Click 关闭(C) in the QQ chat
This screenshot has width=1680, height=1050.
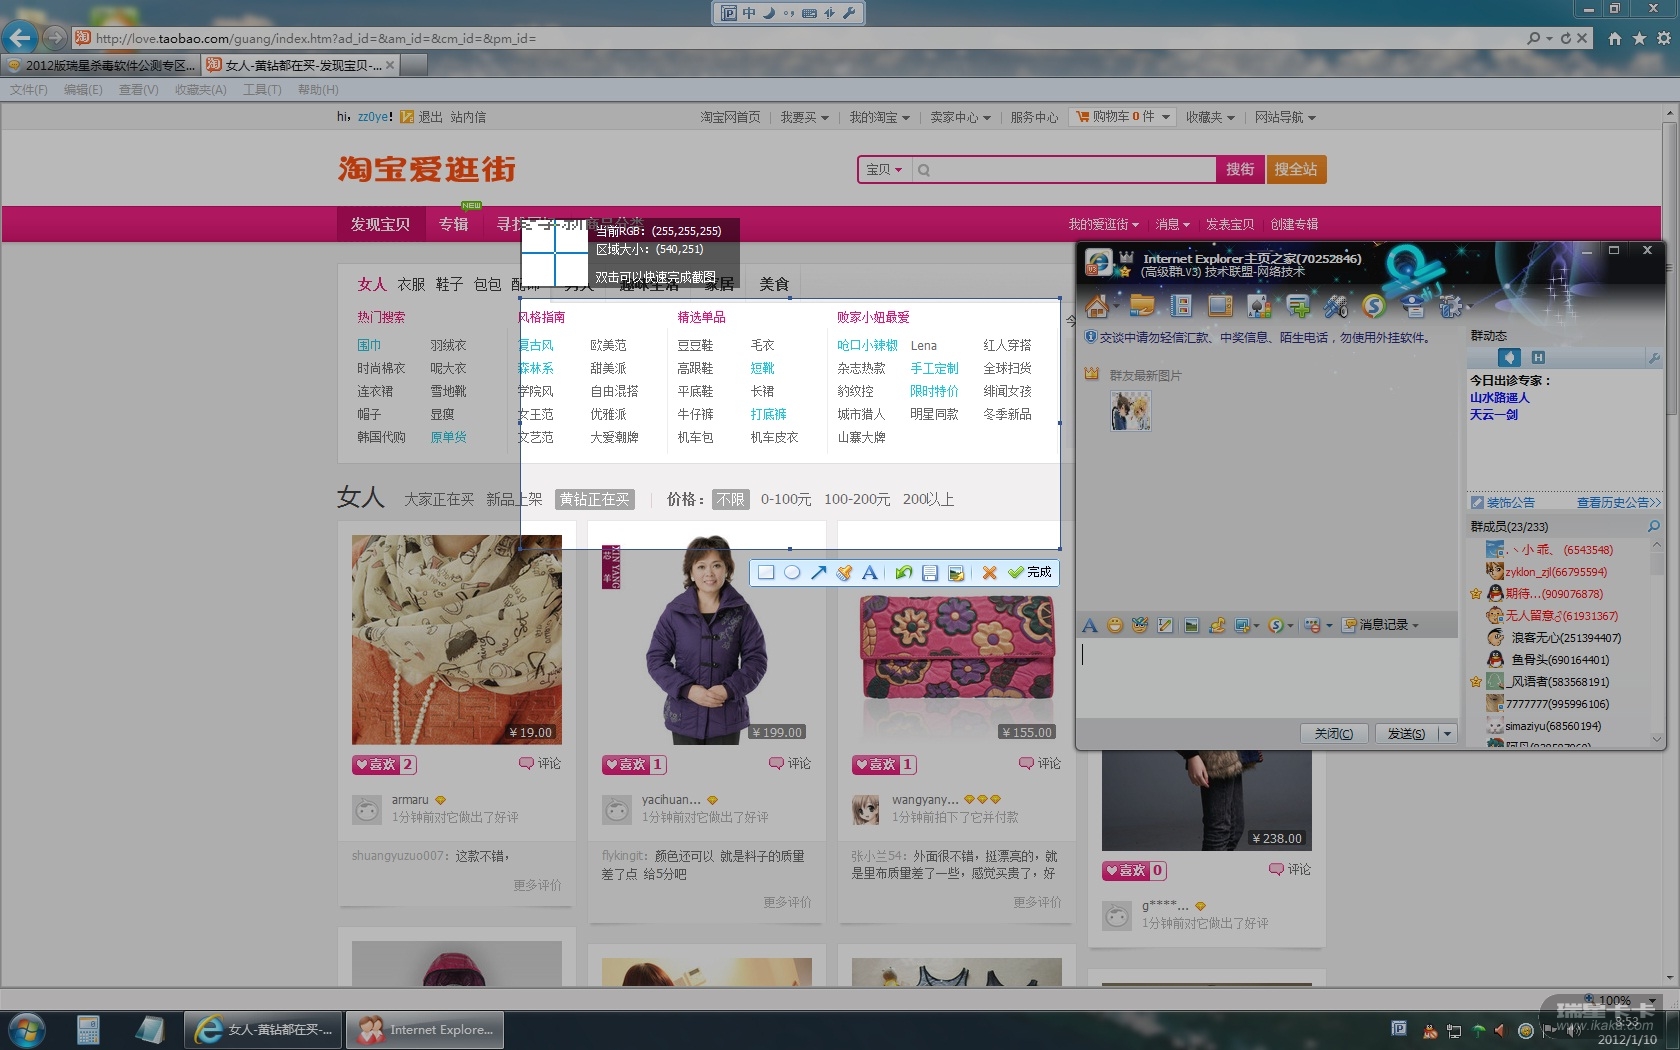pos(1334,734)
